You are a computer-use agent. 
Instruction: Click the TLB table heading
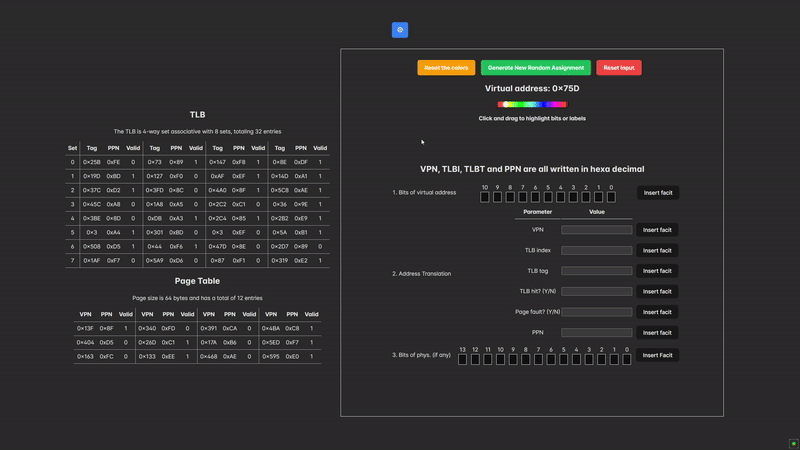click(x=197, y=114)
